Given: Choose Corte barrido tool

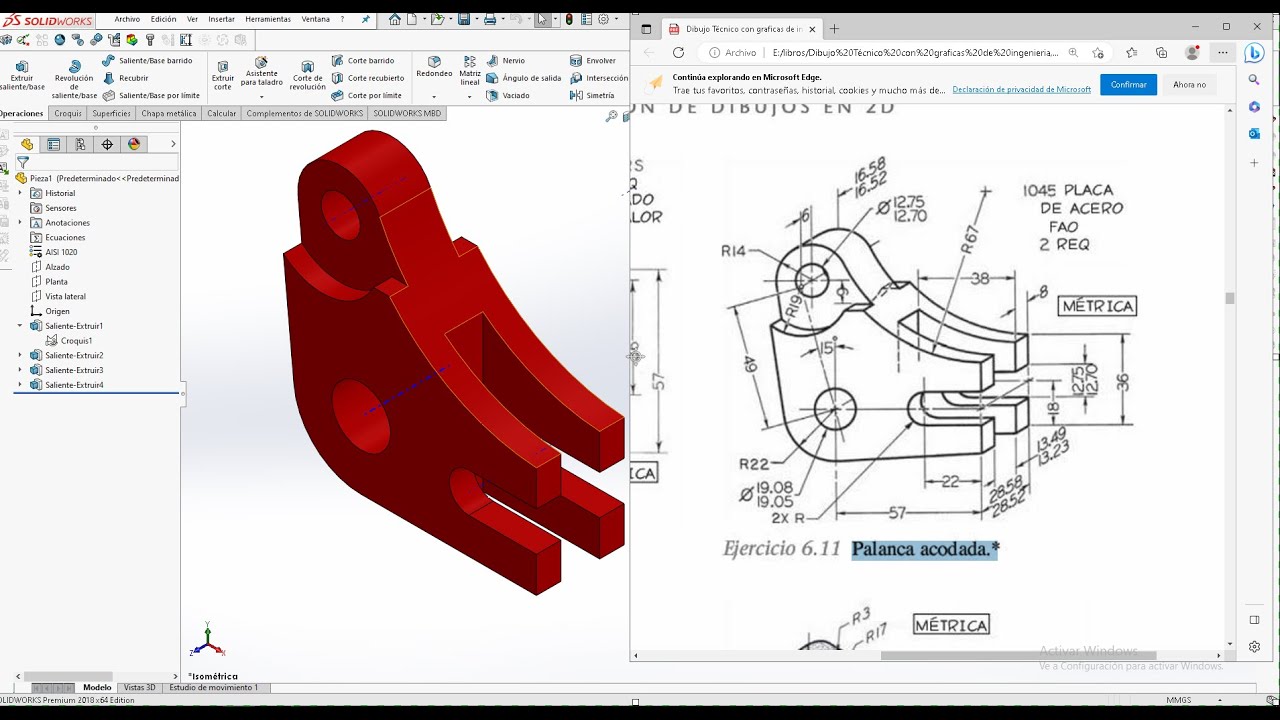Looking at the screenshot, I should [x=363, y=60].
